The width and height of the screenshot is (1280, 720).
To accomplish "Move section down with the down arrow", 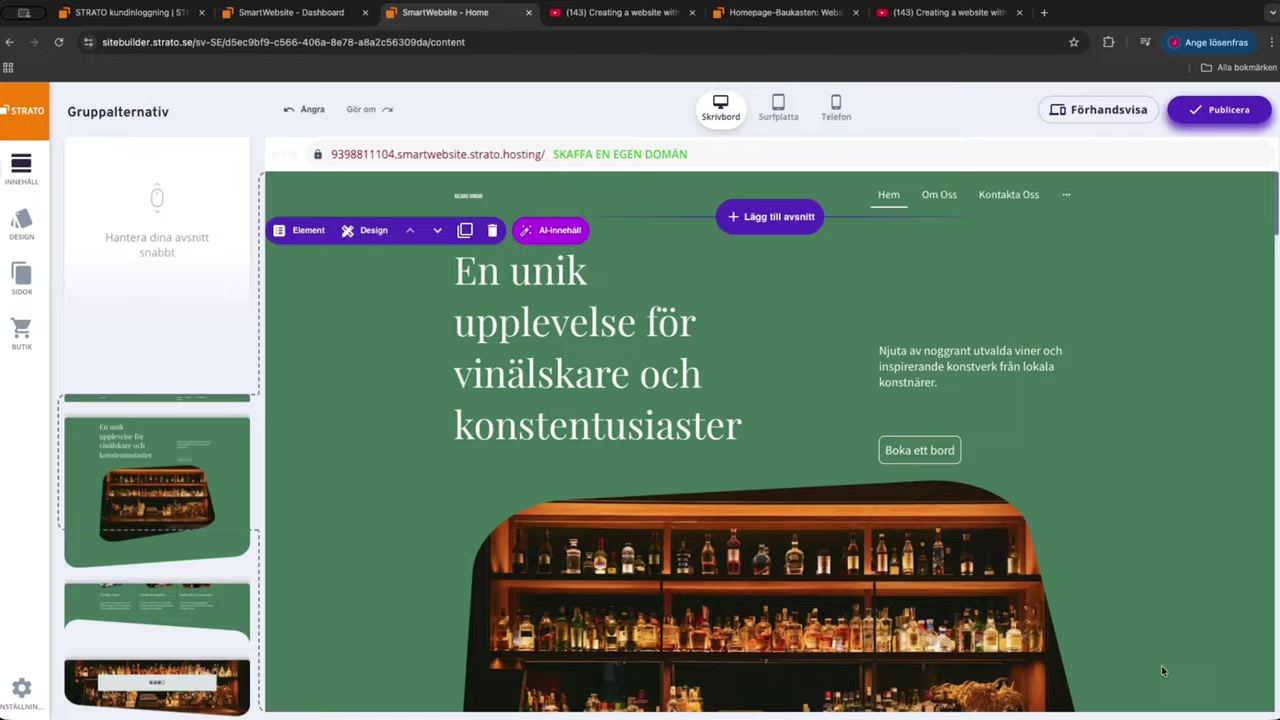I will (x=437, y=230).
